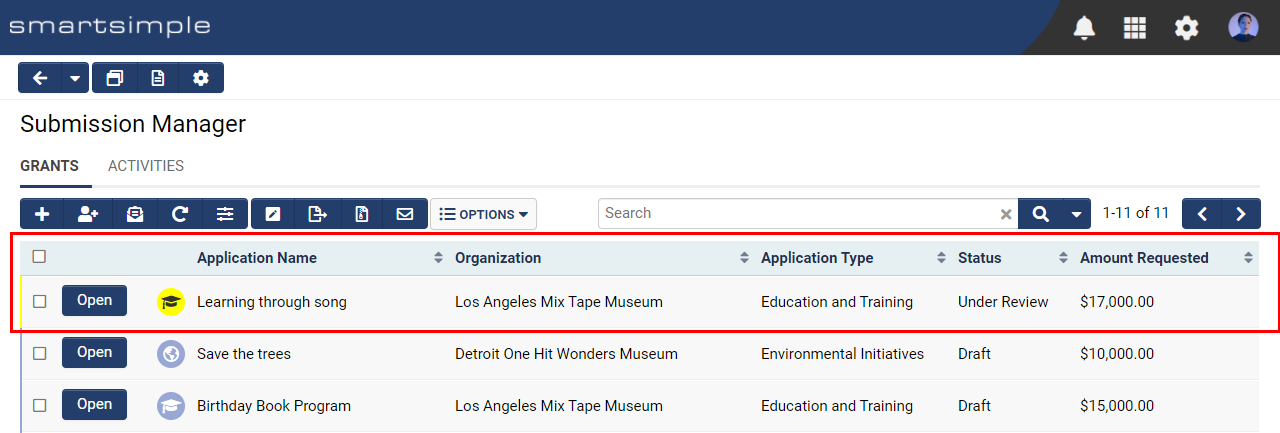Click the pencil edit icon in the toolbar

click(272, 214)
